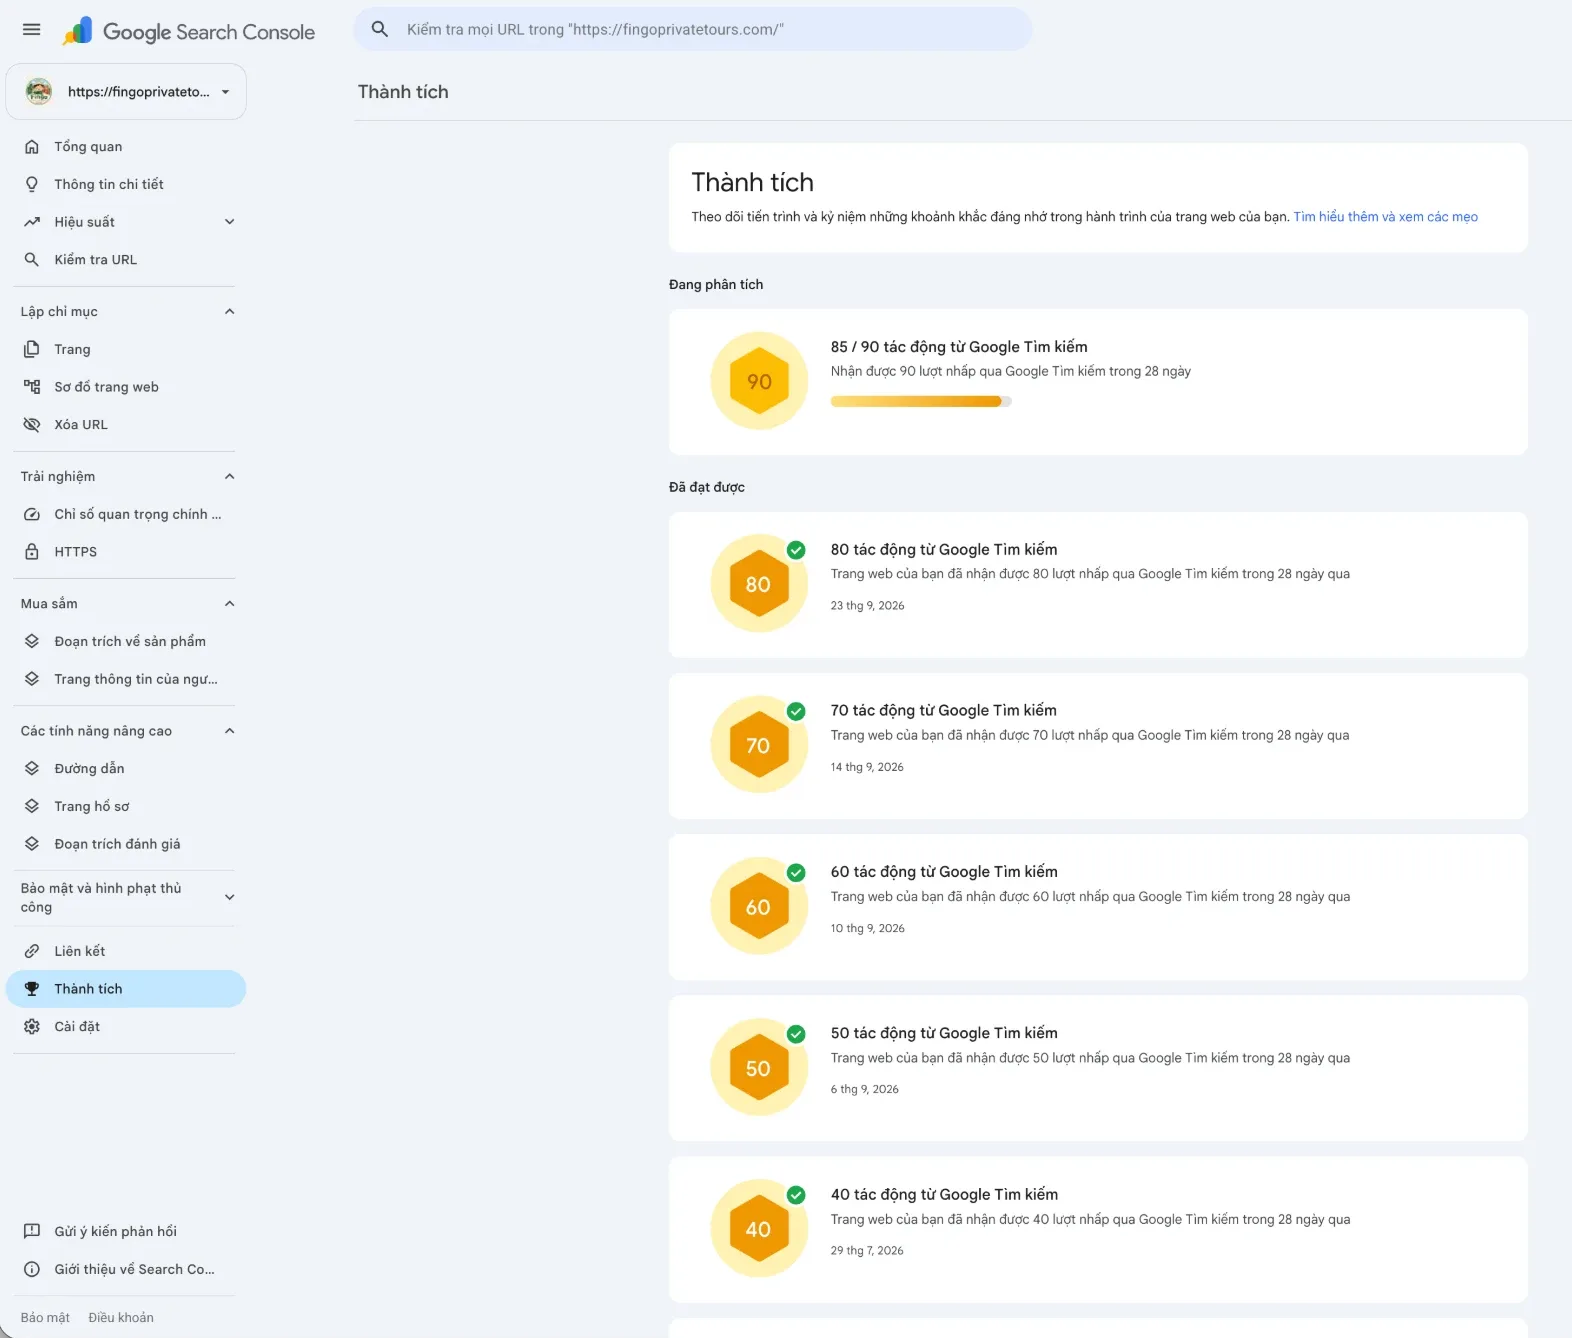
Task: Click the '29 thg 7, 2026' date
Action: tap(867, 1251)
